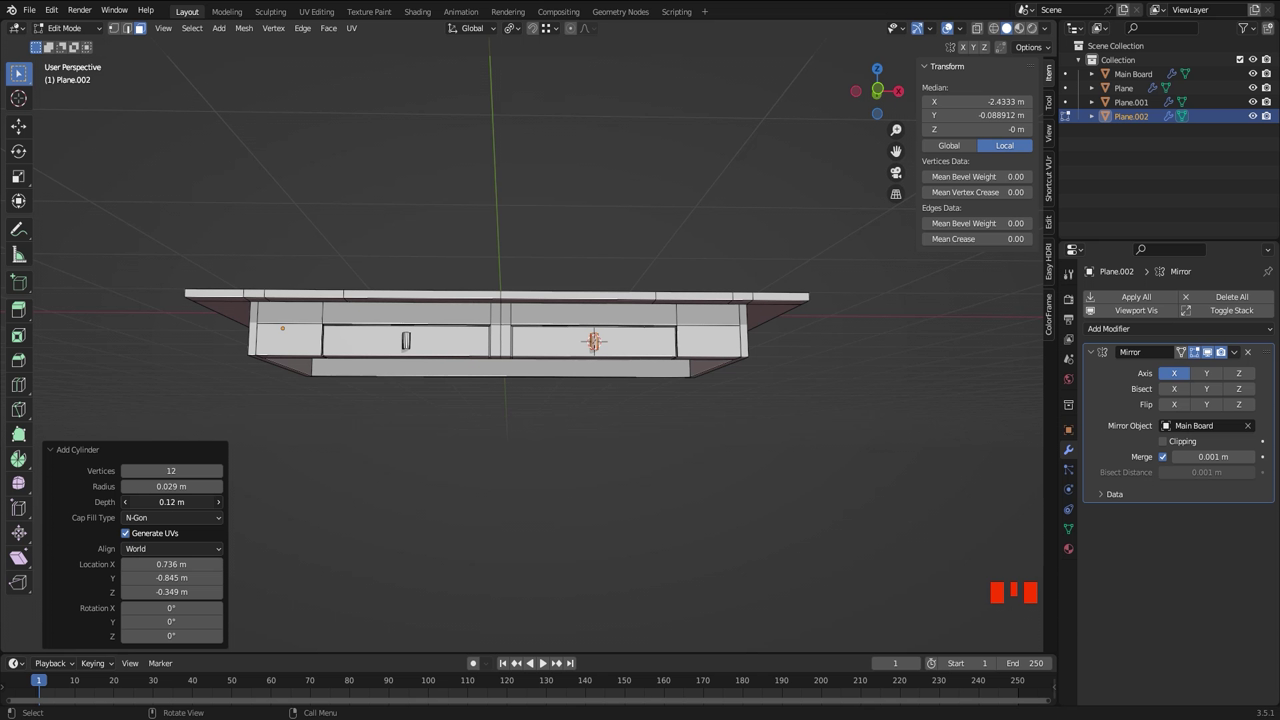1280x720 pixels.
Task: Uncheck the Generate UVs checkbox
Action: point(126,533)
